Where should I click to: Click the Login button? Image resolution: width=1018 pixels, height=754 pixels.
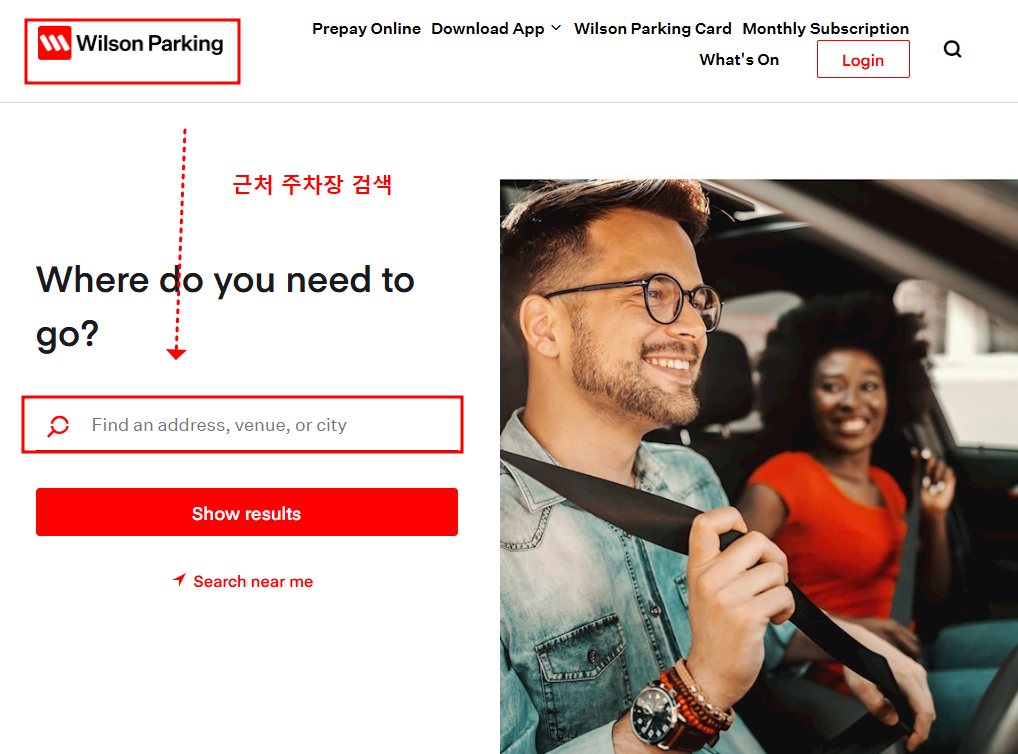863,60
